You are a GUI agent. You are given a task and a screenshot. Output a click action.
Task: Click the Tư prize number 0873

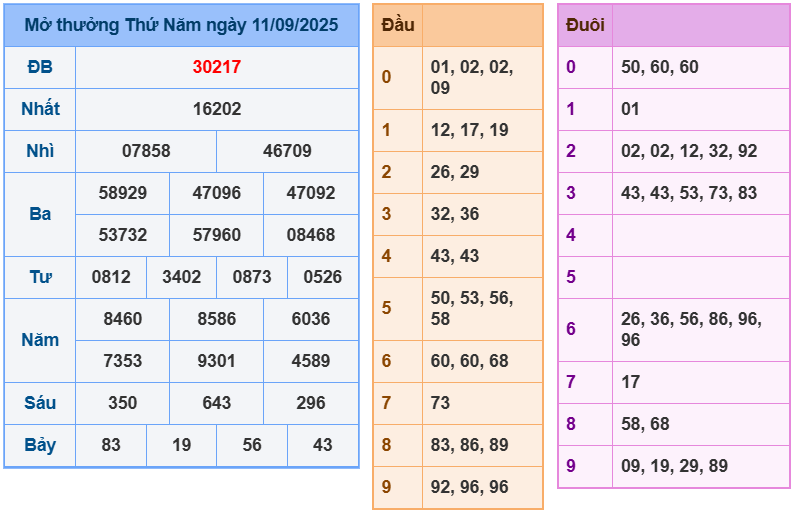[x=252, y=277]
